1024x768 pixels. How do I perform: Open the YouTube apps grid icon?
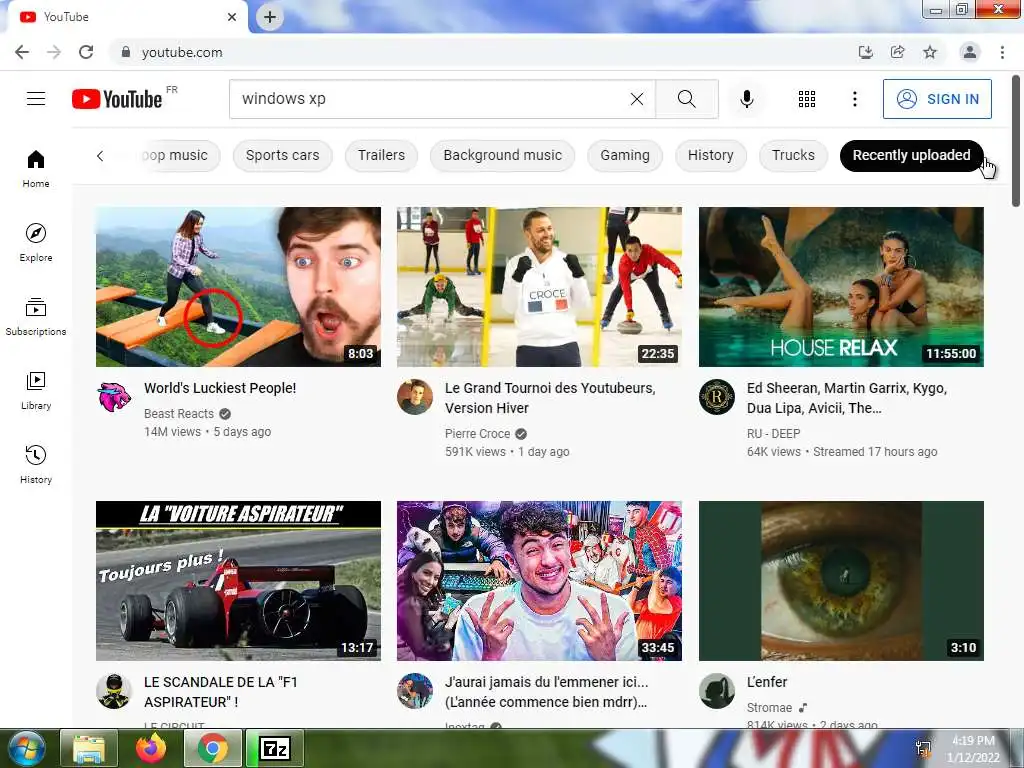[x=807, y=99]
